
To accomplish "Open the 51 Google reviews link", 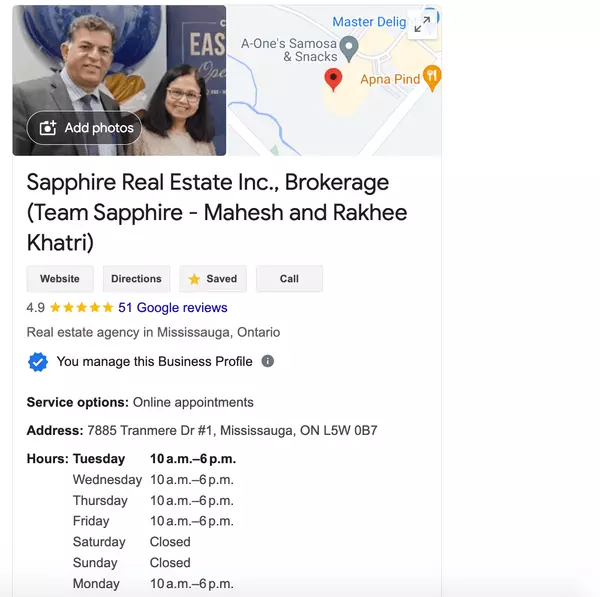I will 173,307.
